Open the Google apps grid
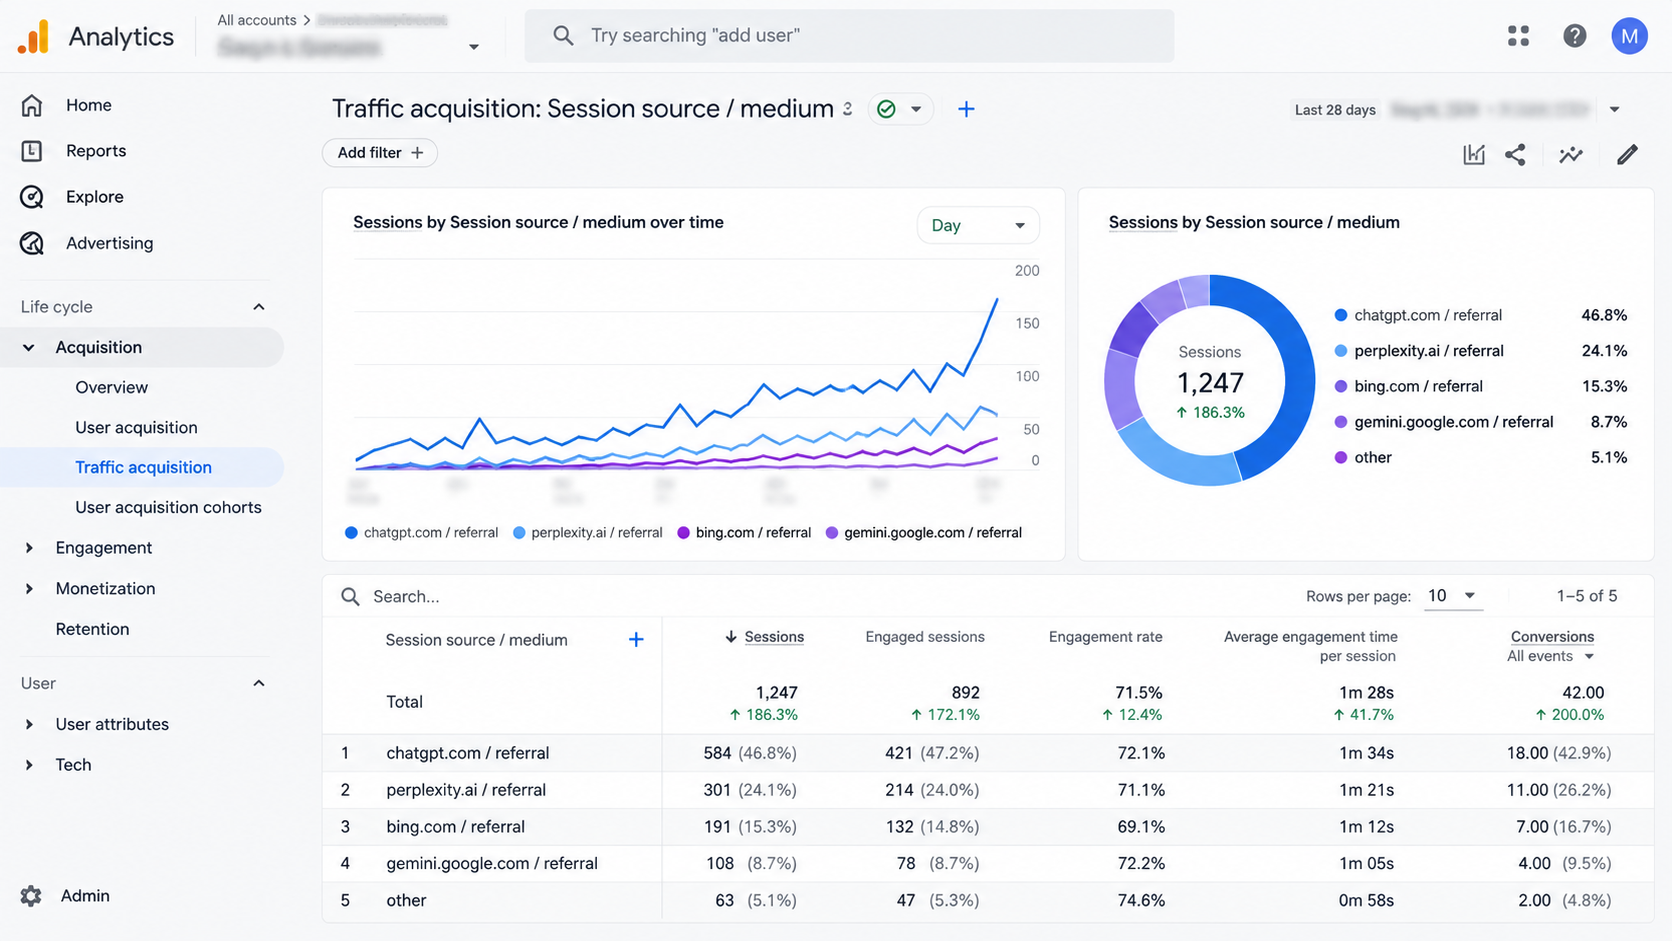 [x=1518, y=36]
